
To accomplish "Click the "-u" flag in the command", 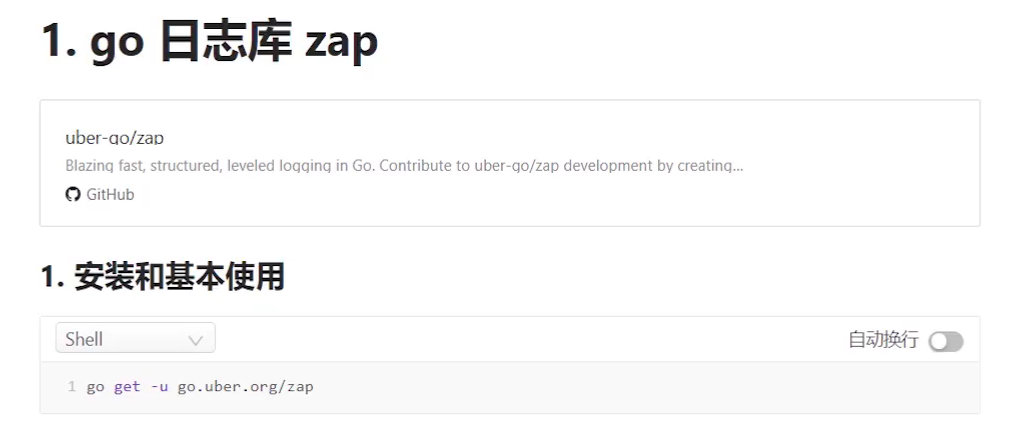I will 159,386.
